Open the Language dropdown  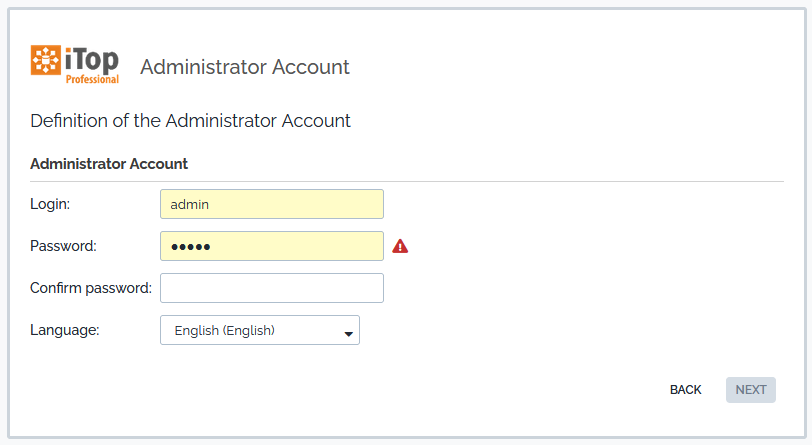(259, 331)
